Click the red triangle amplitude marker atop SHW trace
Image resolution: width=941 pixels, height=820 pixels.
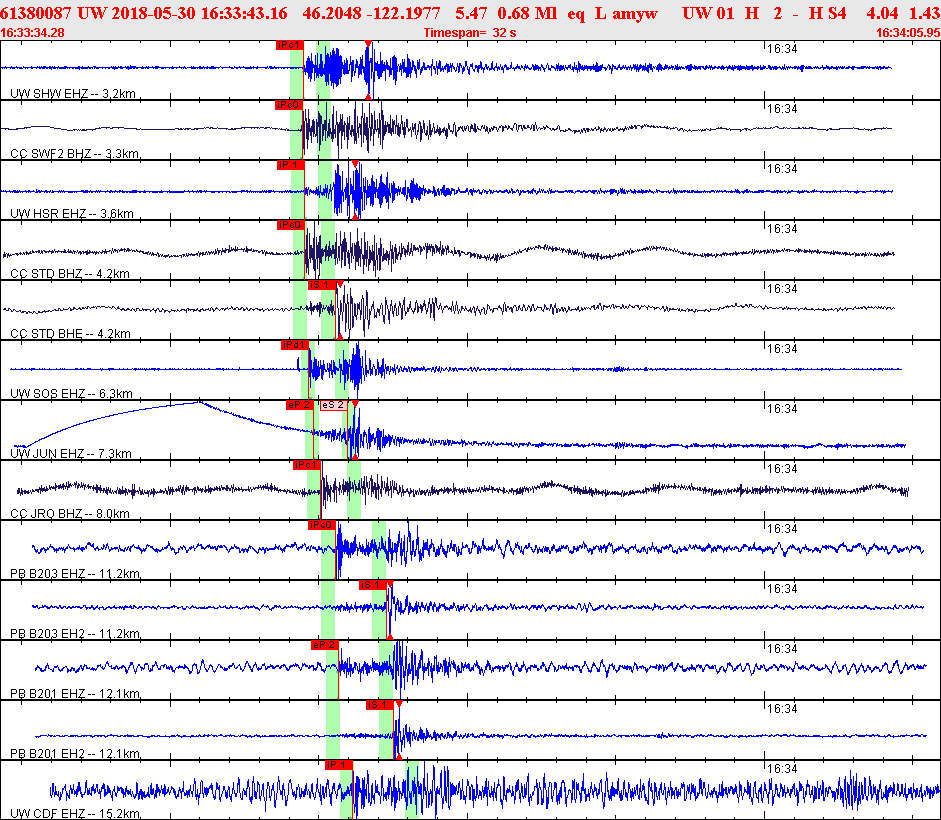[x=368, y=44]
